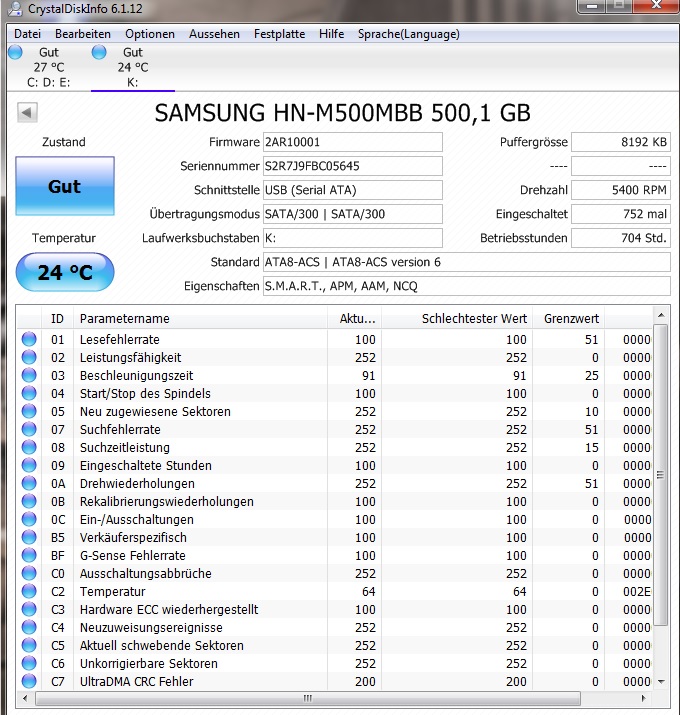
Task: Select the Temperatur parameter name text
Action: [113, 591]
